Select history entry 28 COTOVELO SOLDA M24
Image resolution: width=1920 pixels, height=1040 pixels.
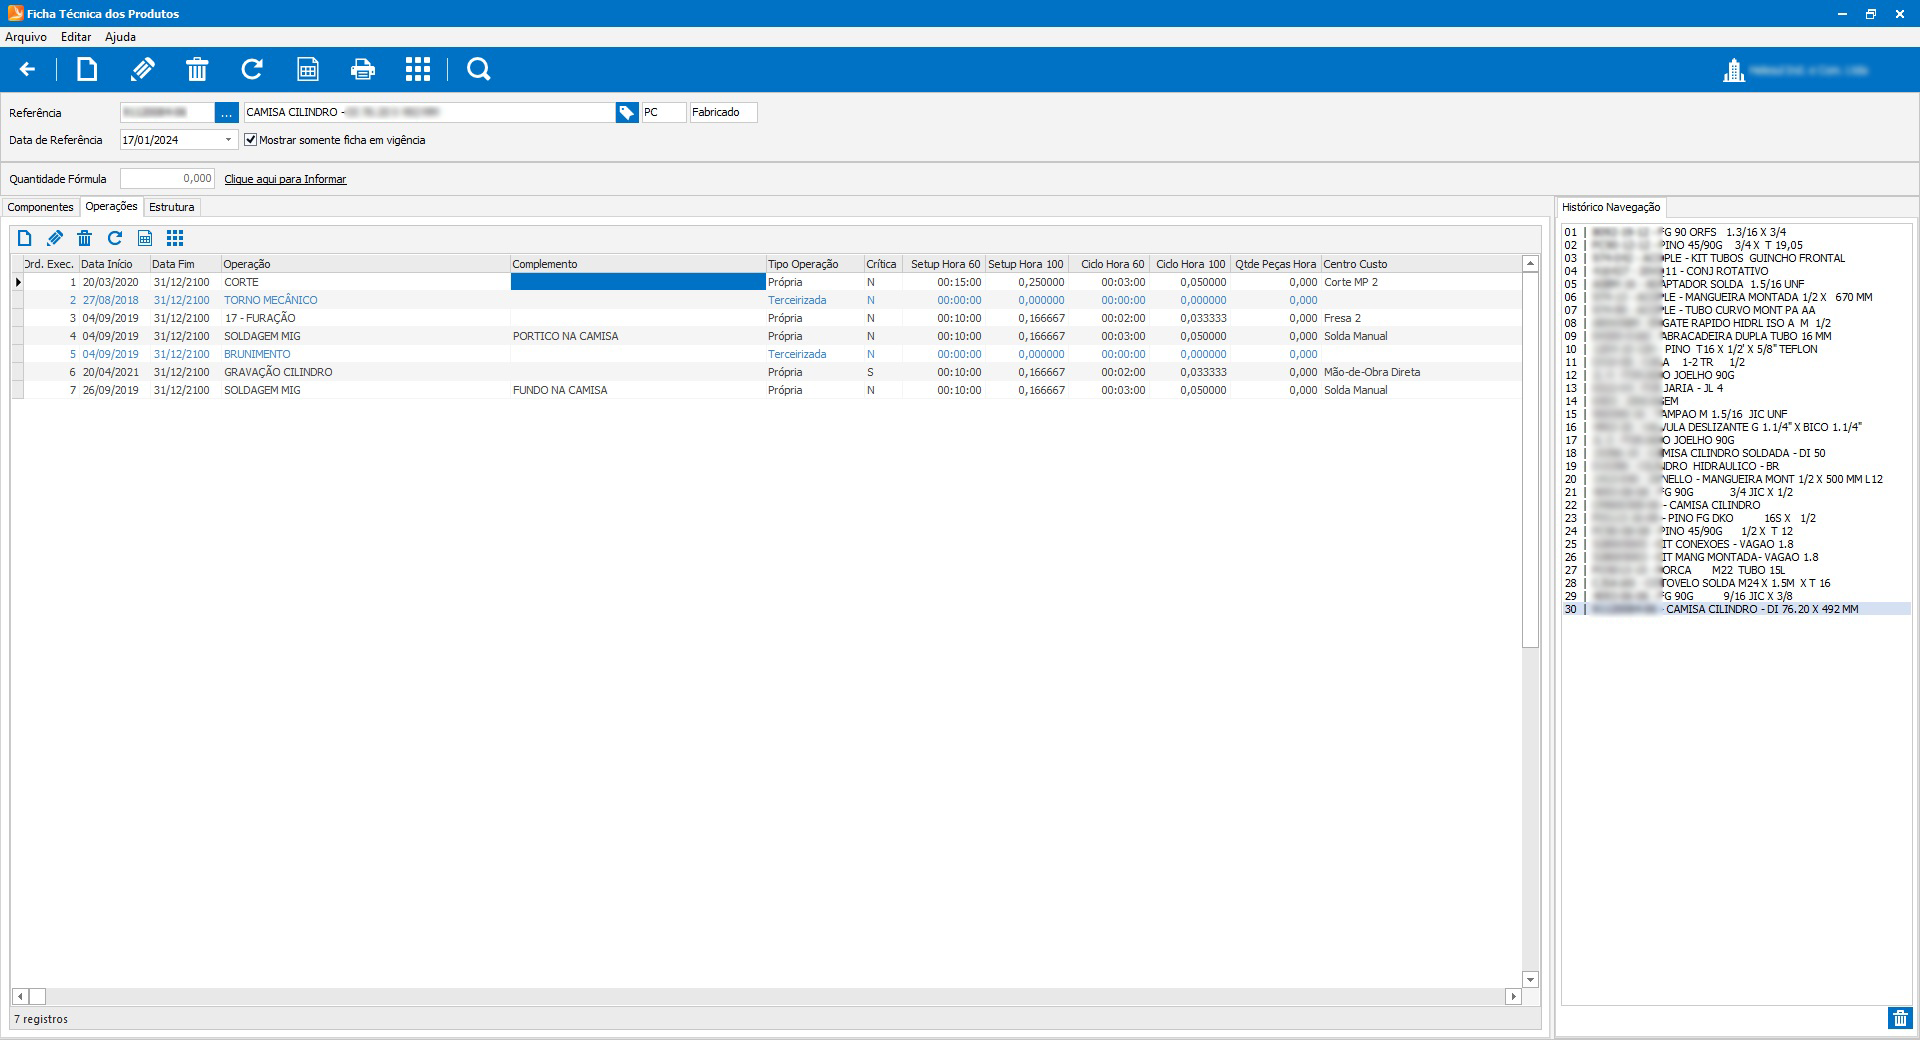1736,583
